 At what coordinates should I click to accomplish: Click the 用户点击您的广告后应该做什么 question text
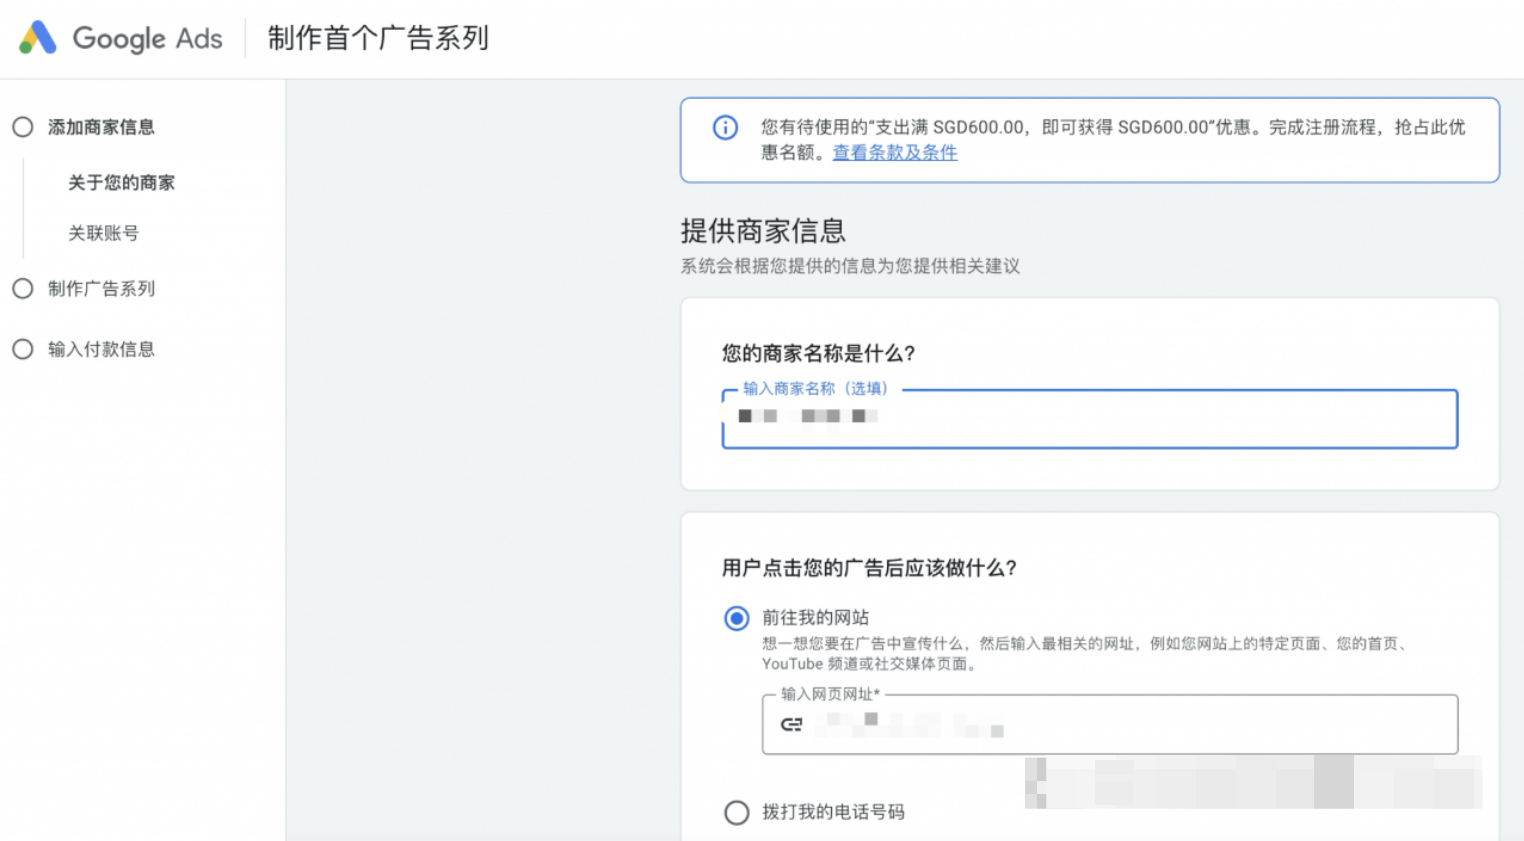tap(869, 568)
